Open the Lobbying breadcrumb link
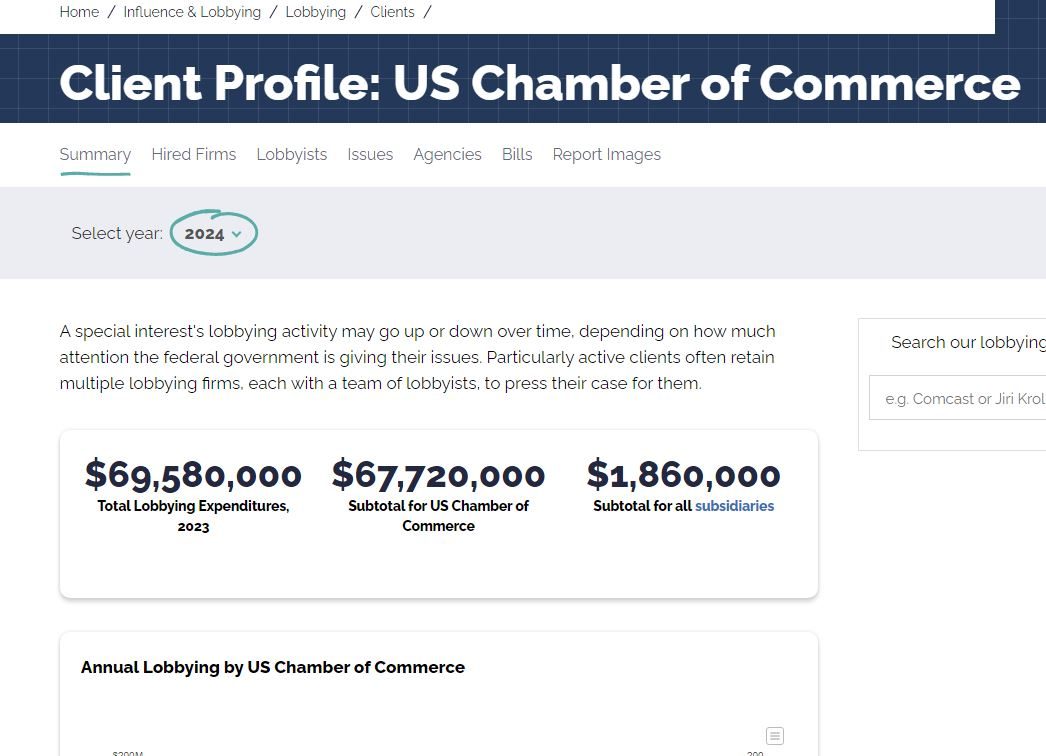 [x=315, y=12]
